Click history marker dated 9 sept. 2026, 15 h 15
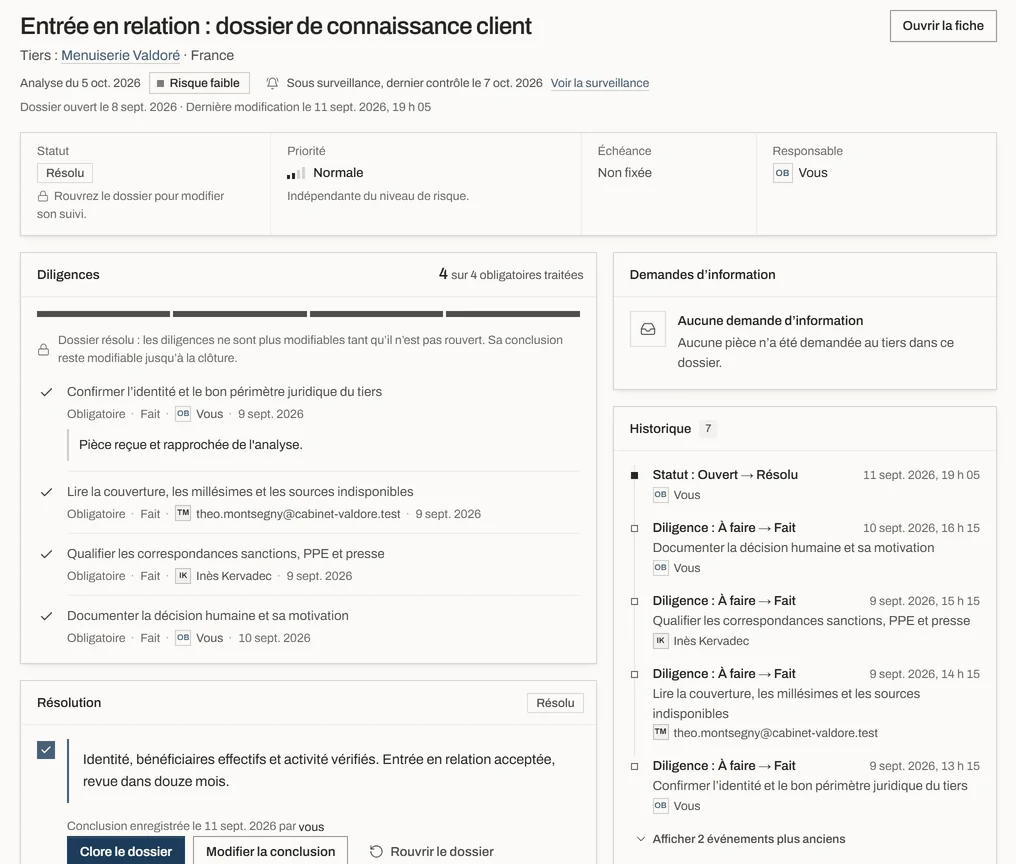1016x864 pixels. (x=634, y=601)
